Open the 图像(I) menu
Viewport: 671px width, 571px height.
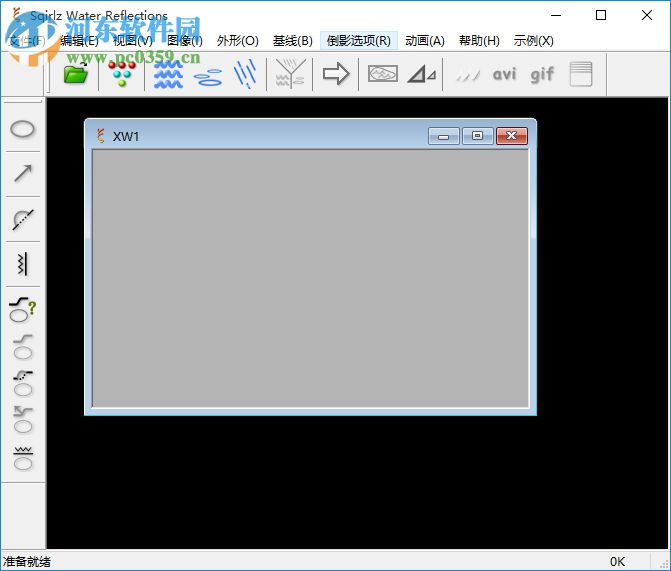click(184, 41)
